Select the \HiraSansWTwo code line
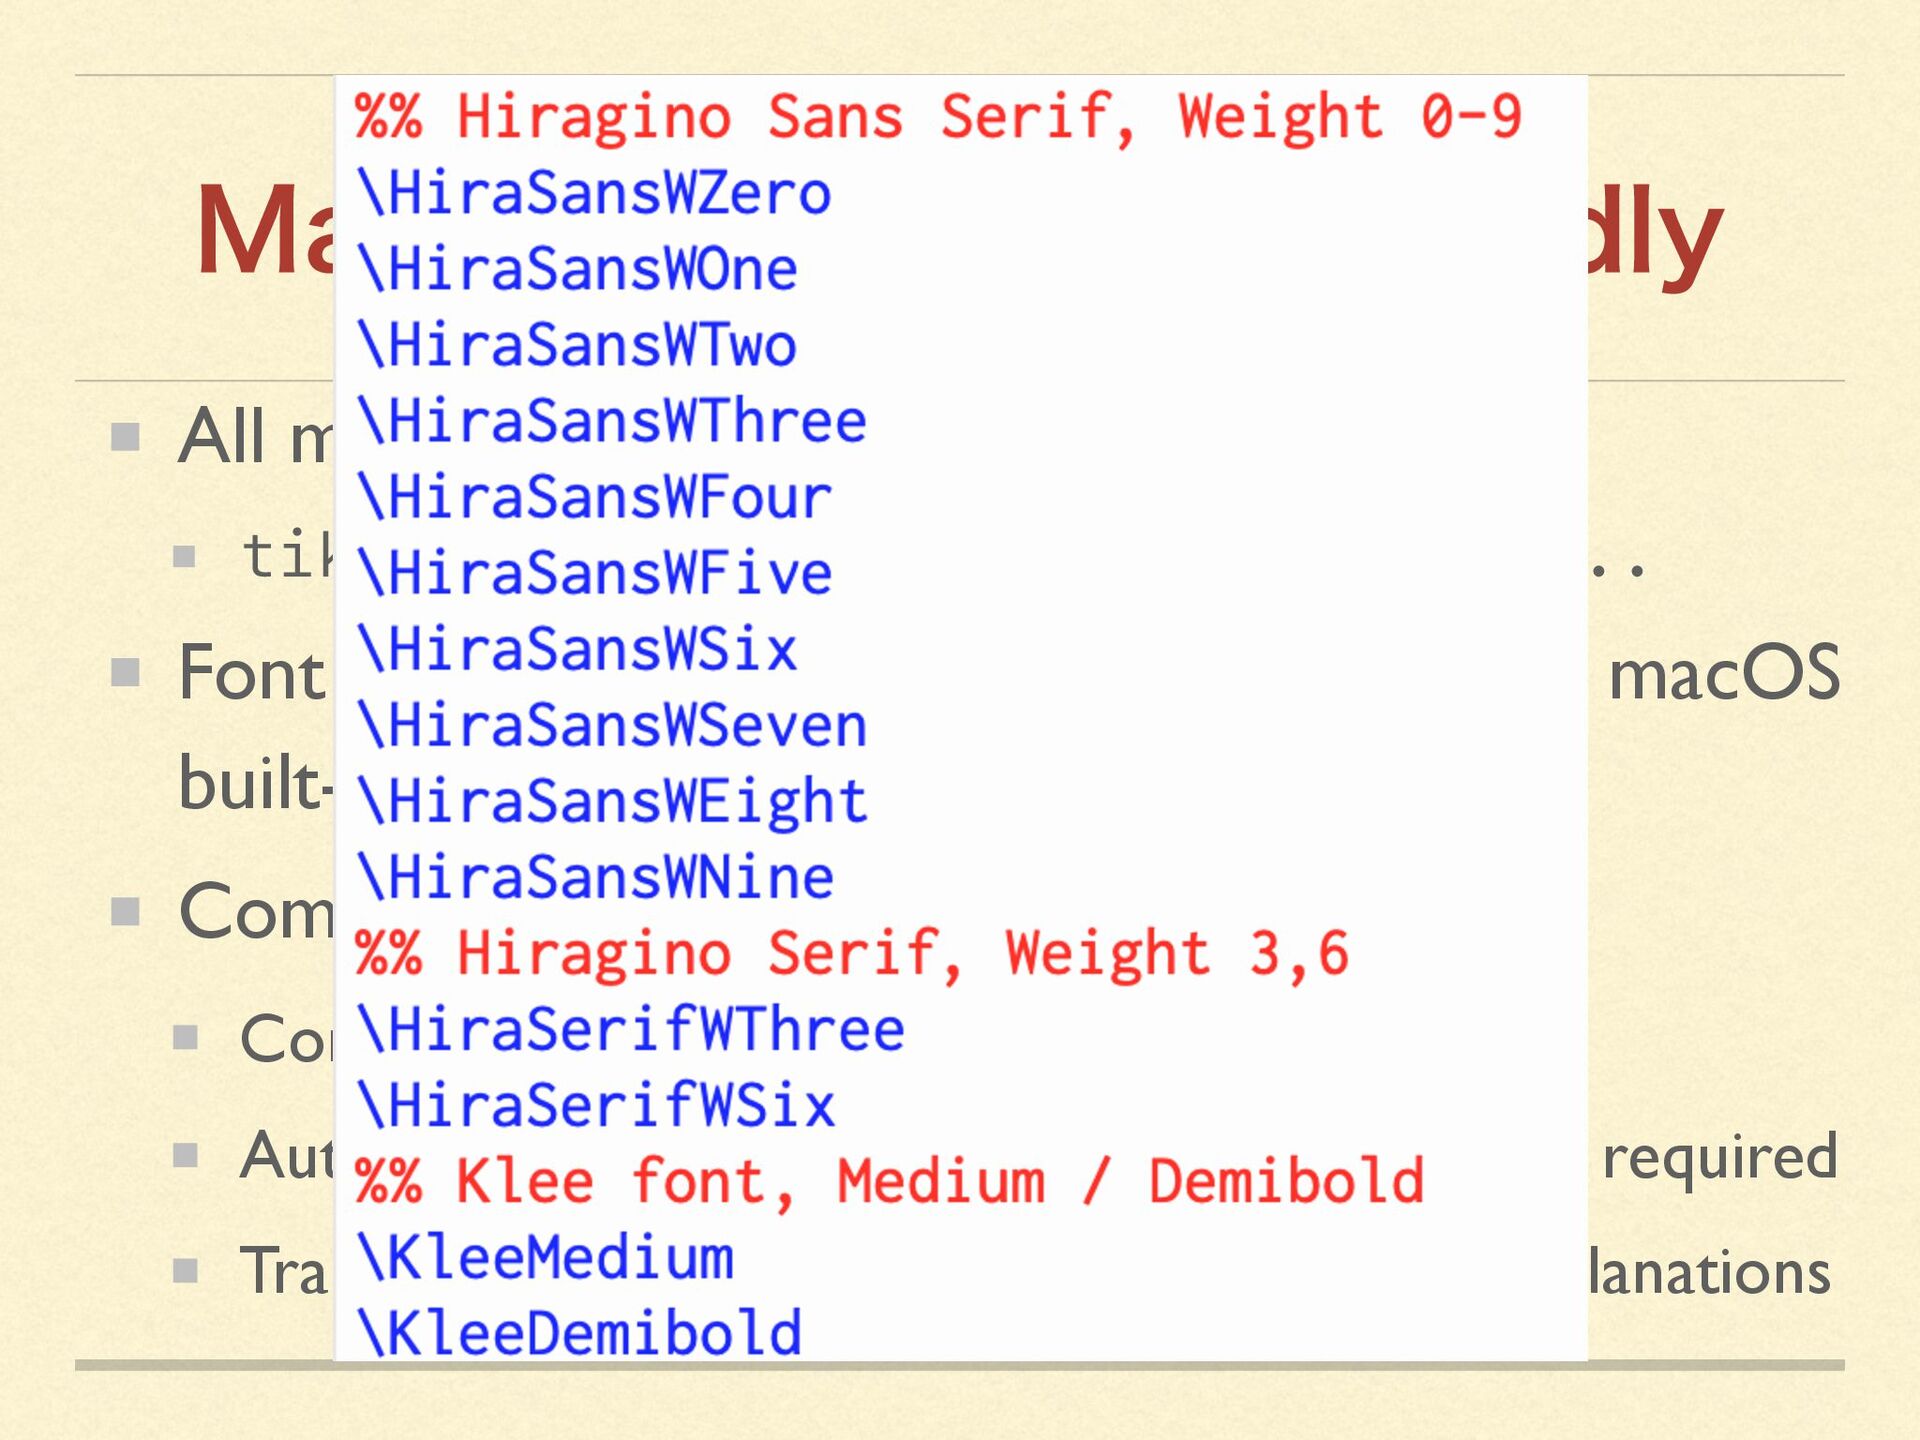1920x1440 pixels. pyautogui.click(x=578, y=345)
